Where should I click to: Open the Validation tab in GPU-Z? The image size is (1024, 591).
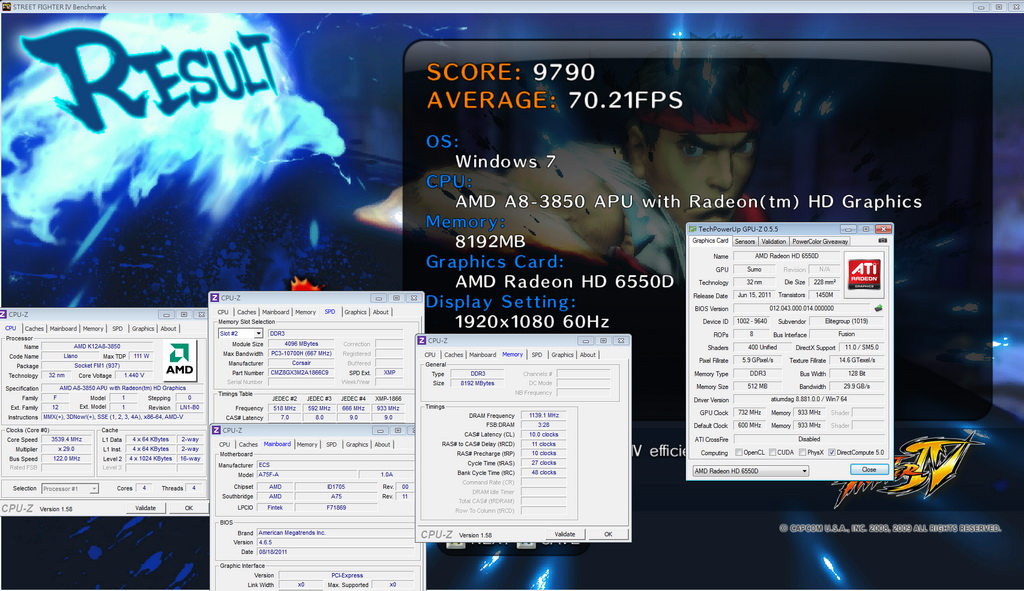(x=773, y=242)
